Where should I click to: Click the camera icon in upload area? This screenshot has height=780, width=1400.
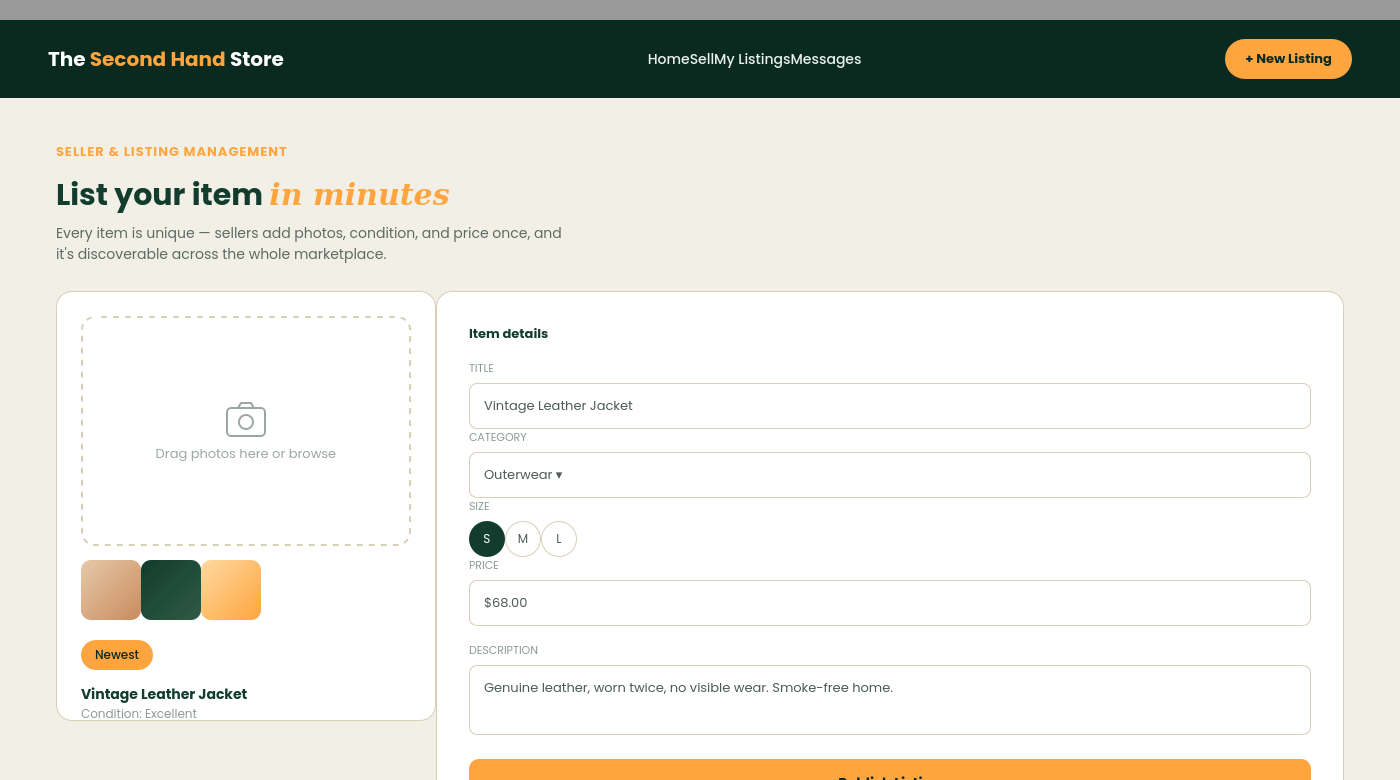[246, 420]
